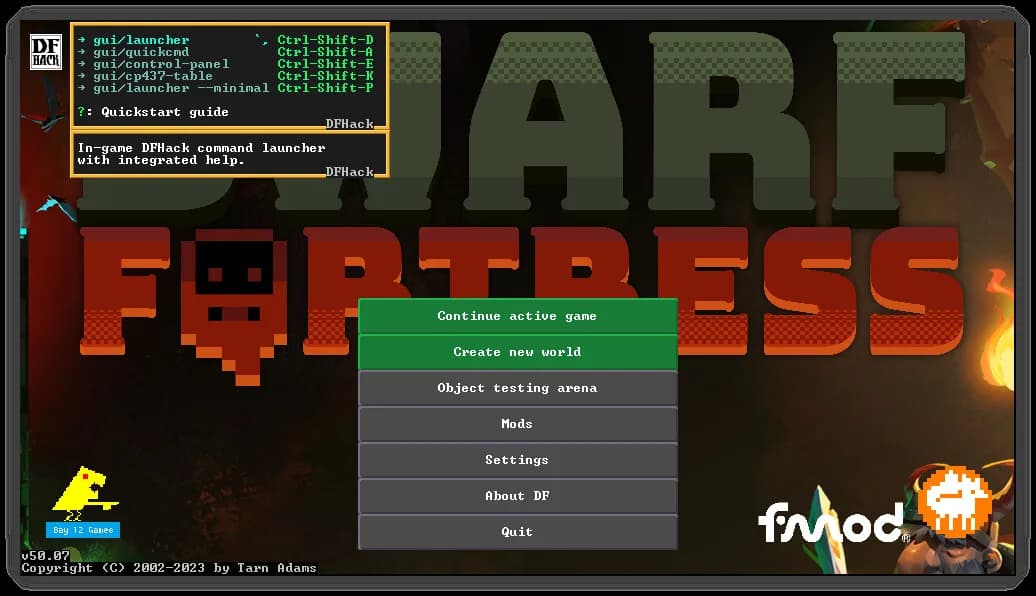The width and height of the screenshot is (1036, 596).
Task: Open the Mods menu
Action: 517,424
